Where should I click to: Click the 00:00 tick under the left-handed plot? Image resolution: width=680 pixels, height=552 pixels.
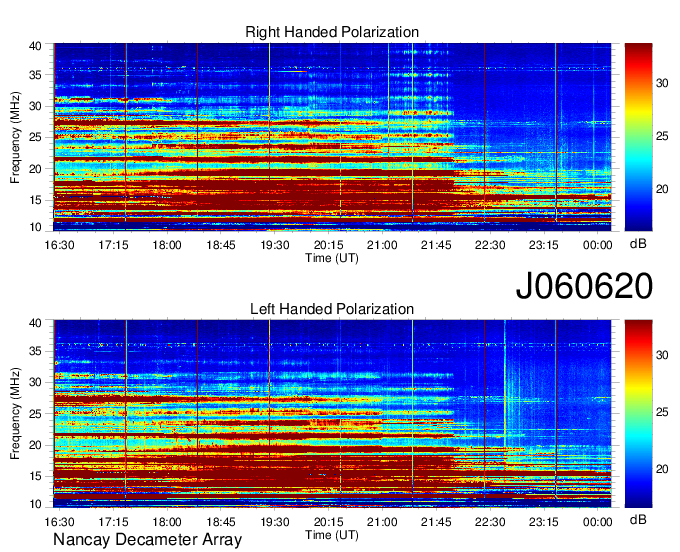point(597,522)
